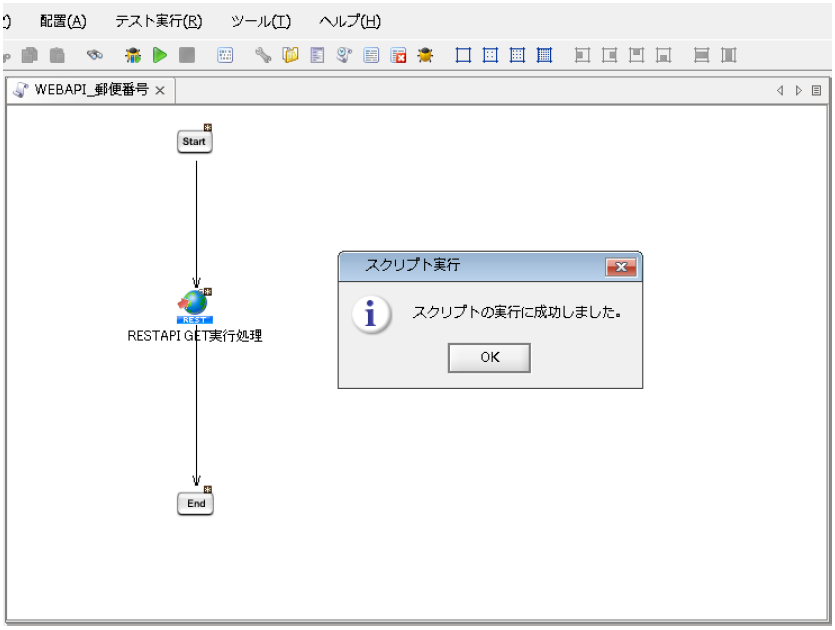Open the tab list dropdown at right
Image resolution: width=835 pixels, height=630 pixels.
click(x=817, y=90)
